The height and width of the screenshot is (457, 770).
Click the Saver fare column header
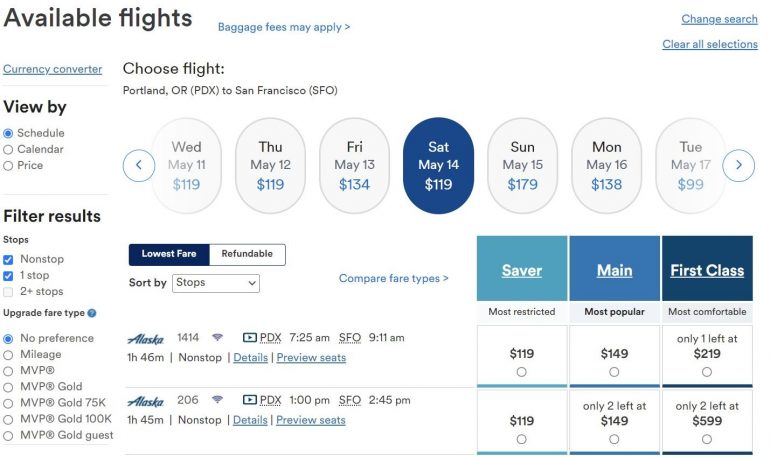tap(521, 270)
